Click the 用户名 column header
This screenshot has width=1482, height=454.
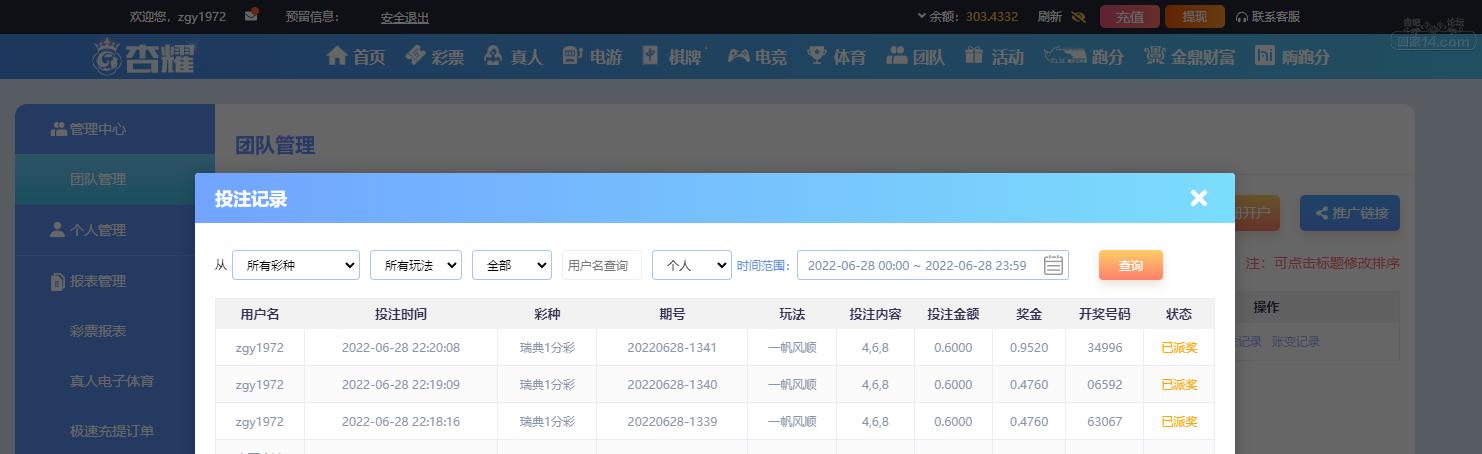[260, 314]
